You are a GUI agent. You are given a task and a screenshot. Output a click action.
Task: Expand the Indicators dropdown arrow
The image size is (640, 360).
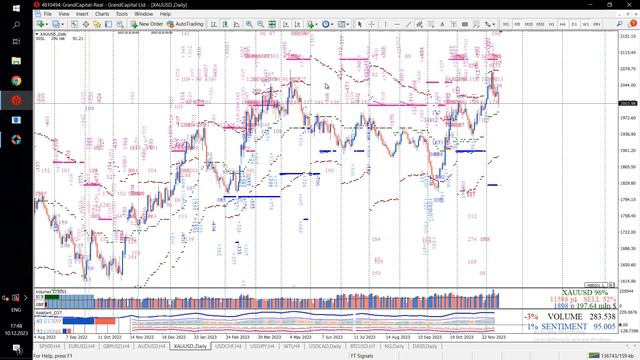pos(316,24)
